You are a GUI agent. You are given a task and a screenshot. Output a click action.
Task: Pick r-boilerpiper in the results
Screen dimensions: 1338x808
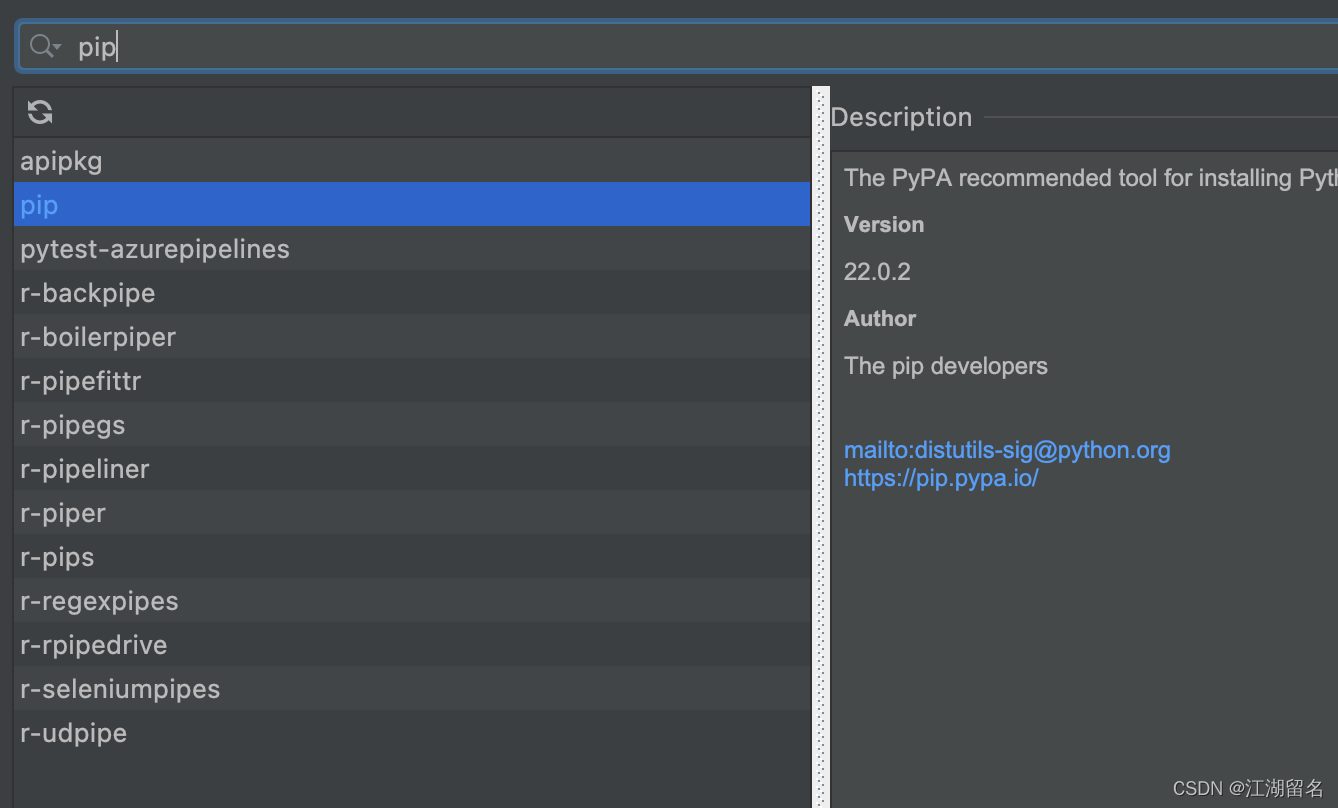click(x=98, y=337)
